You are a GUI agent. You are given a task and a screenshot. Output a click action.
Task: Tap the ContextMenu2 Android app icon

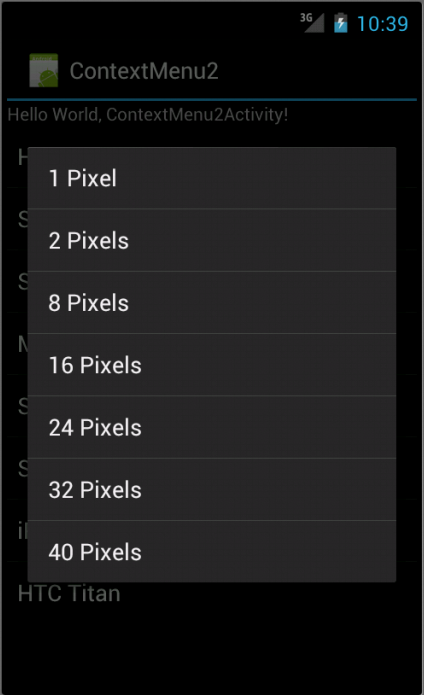click(43, 70)
